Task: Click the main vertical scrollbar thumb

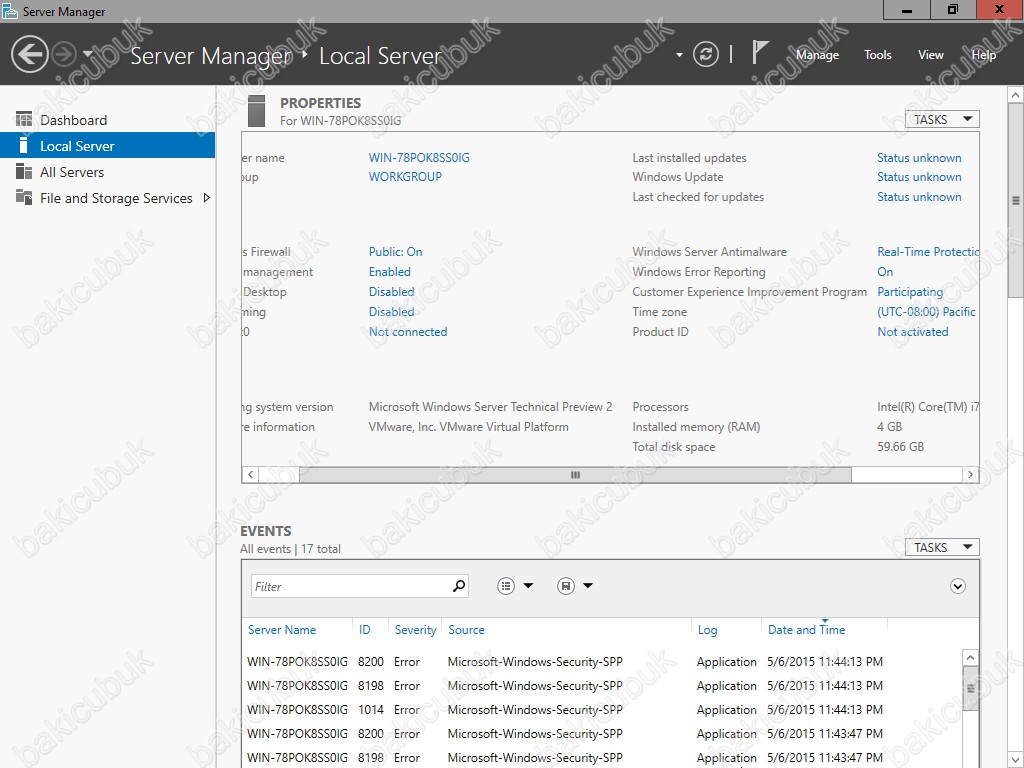Action: (x=1016, y=200)
